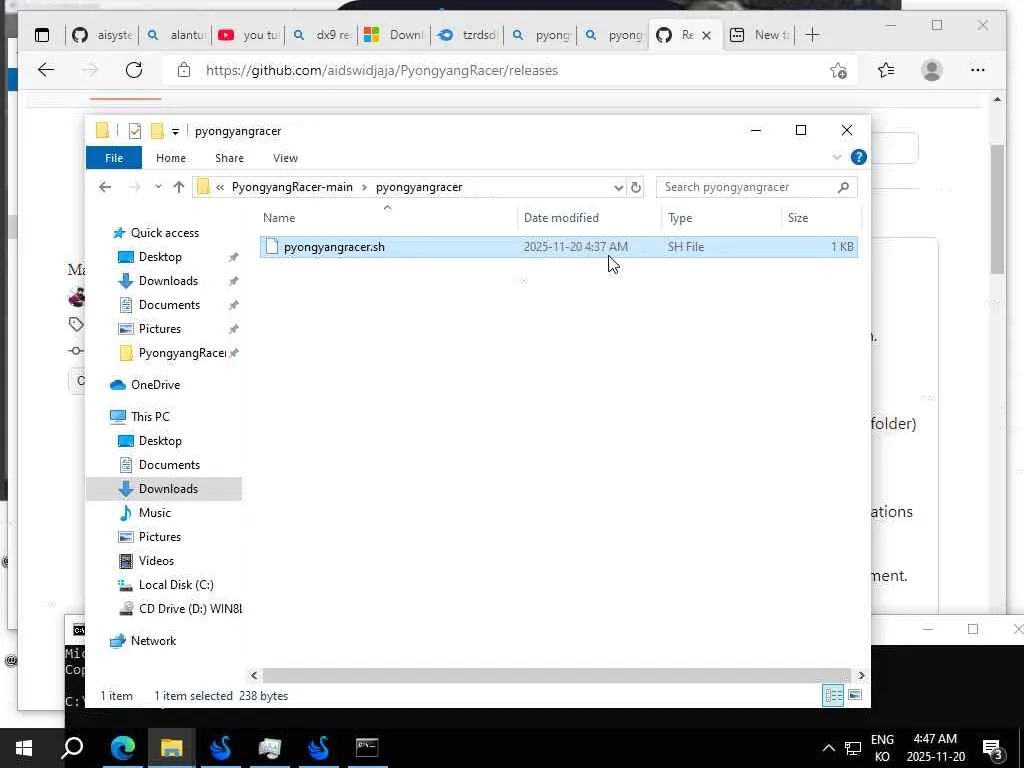Screen dimensions: 1024x768
Task: Select Network in navigation pane
Action: tap(153, 641)
